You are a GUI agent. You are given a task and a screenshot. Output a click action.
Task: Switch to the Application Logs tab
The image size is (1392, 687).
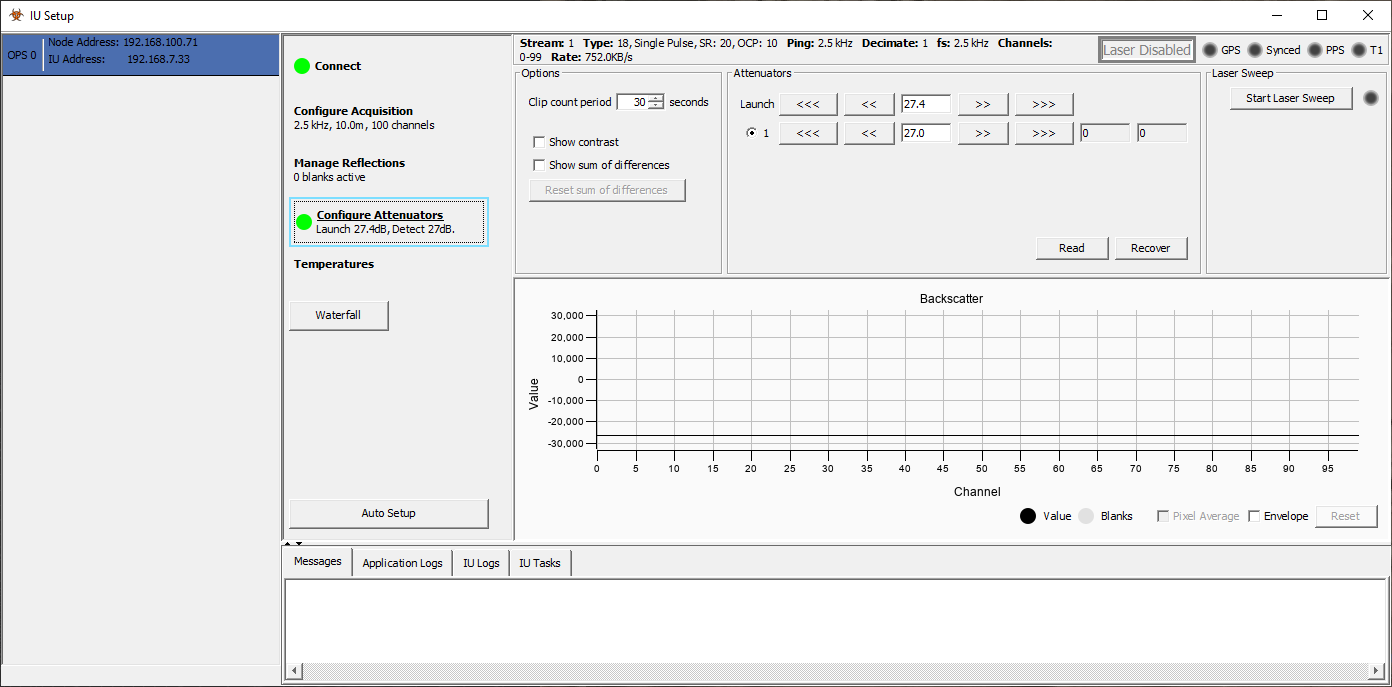tap(401, 562)
